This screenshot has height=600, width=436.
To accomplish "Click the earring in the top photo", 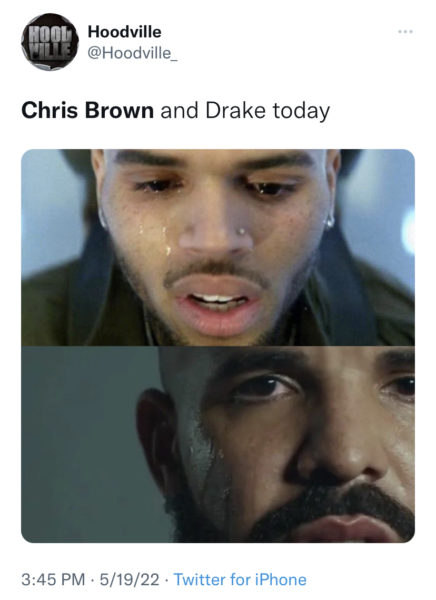I will (330, 222).
